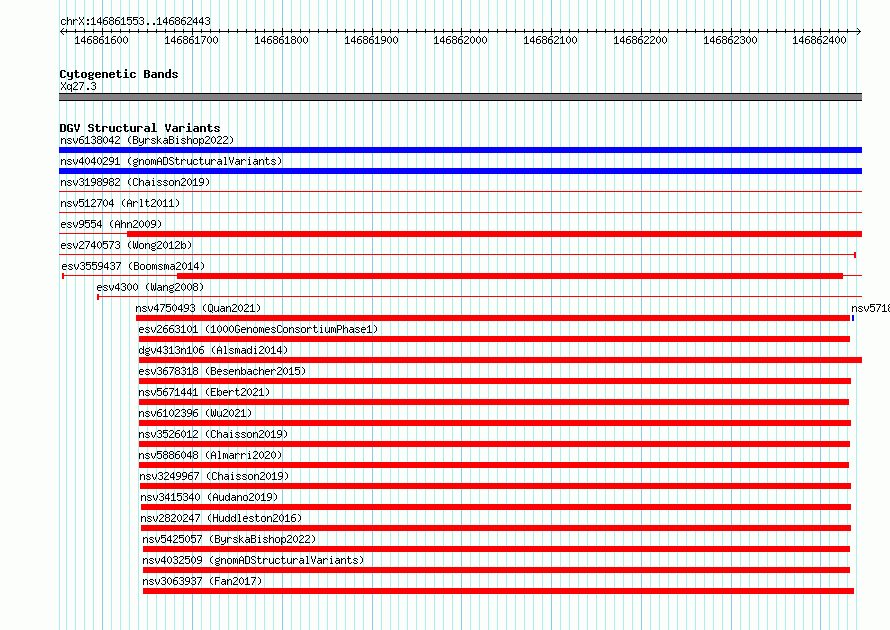Select the red esv3559437 variant bar

tap(510, 276)
